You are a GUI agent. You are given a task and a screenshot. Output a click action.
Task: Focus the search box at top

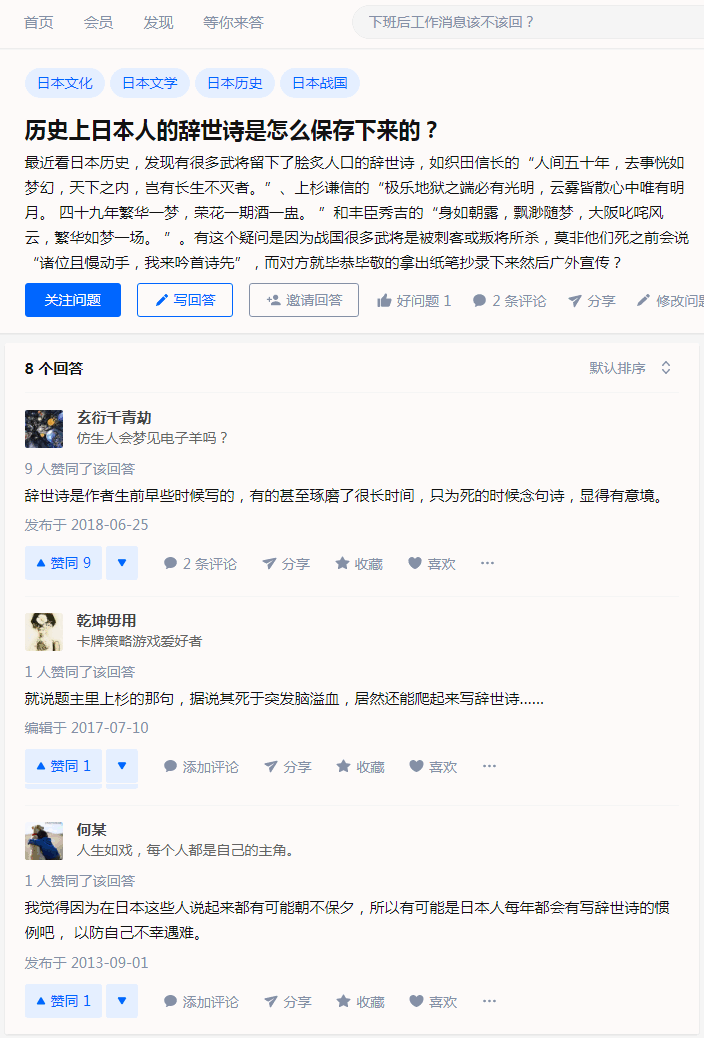point(528,23)
